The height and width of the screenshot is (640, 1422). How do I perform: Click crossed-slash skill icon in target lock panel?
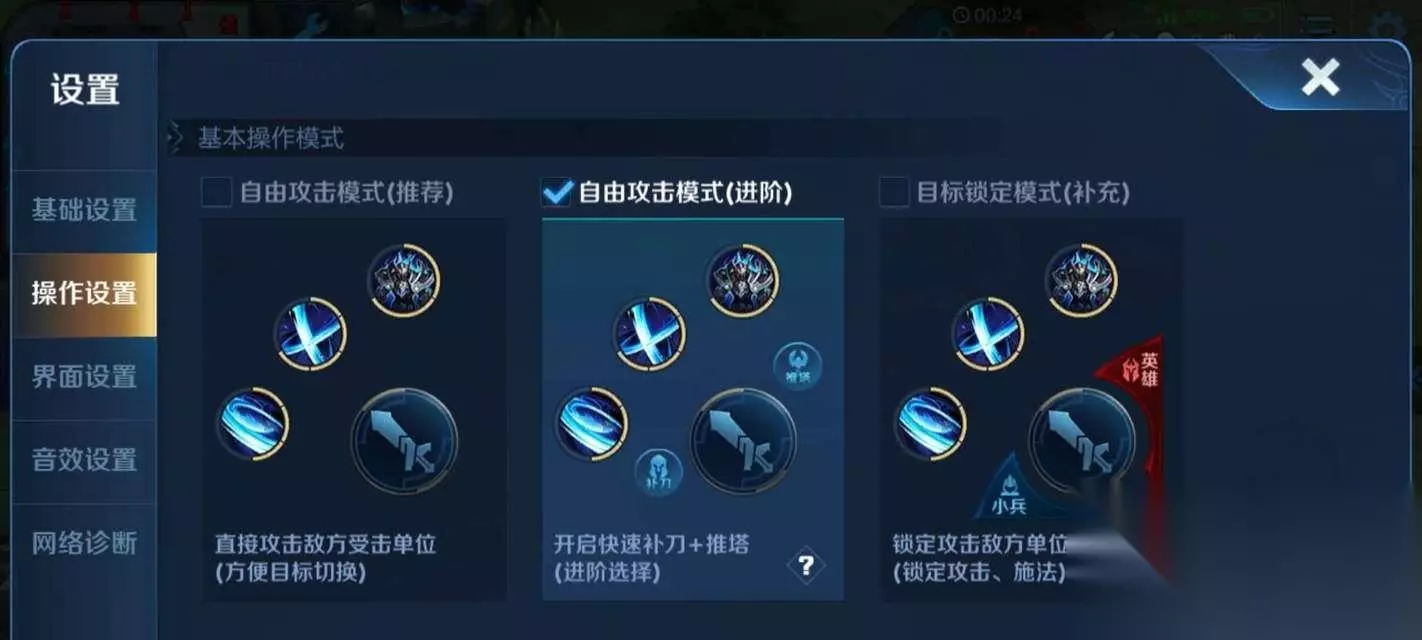pyautogui.click(x=987, y=333)
